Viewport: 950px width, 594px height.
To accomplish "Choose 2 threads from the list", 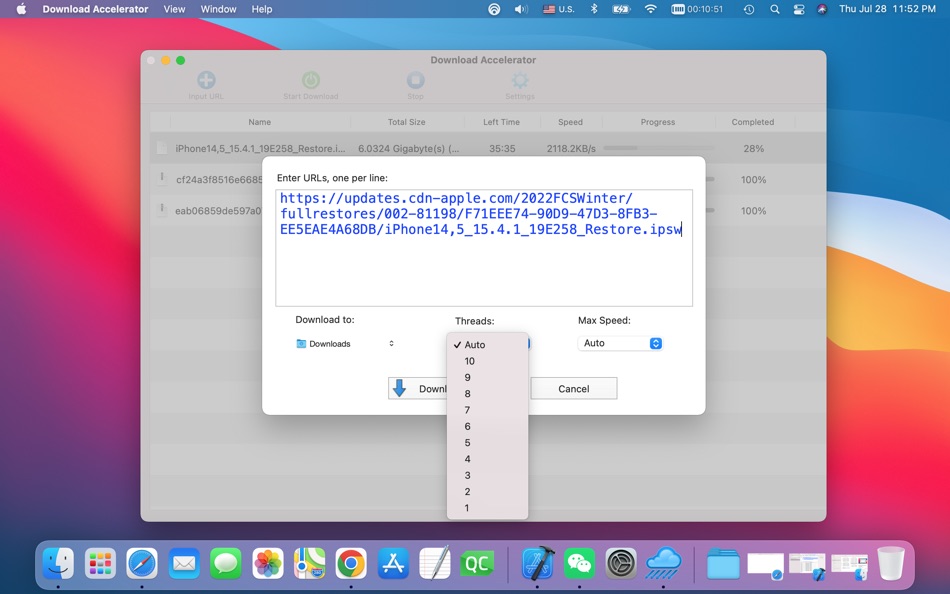I will click(x=487, y=492).
